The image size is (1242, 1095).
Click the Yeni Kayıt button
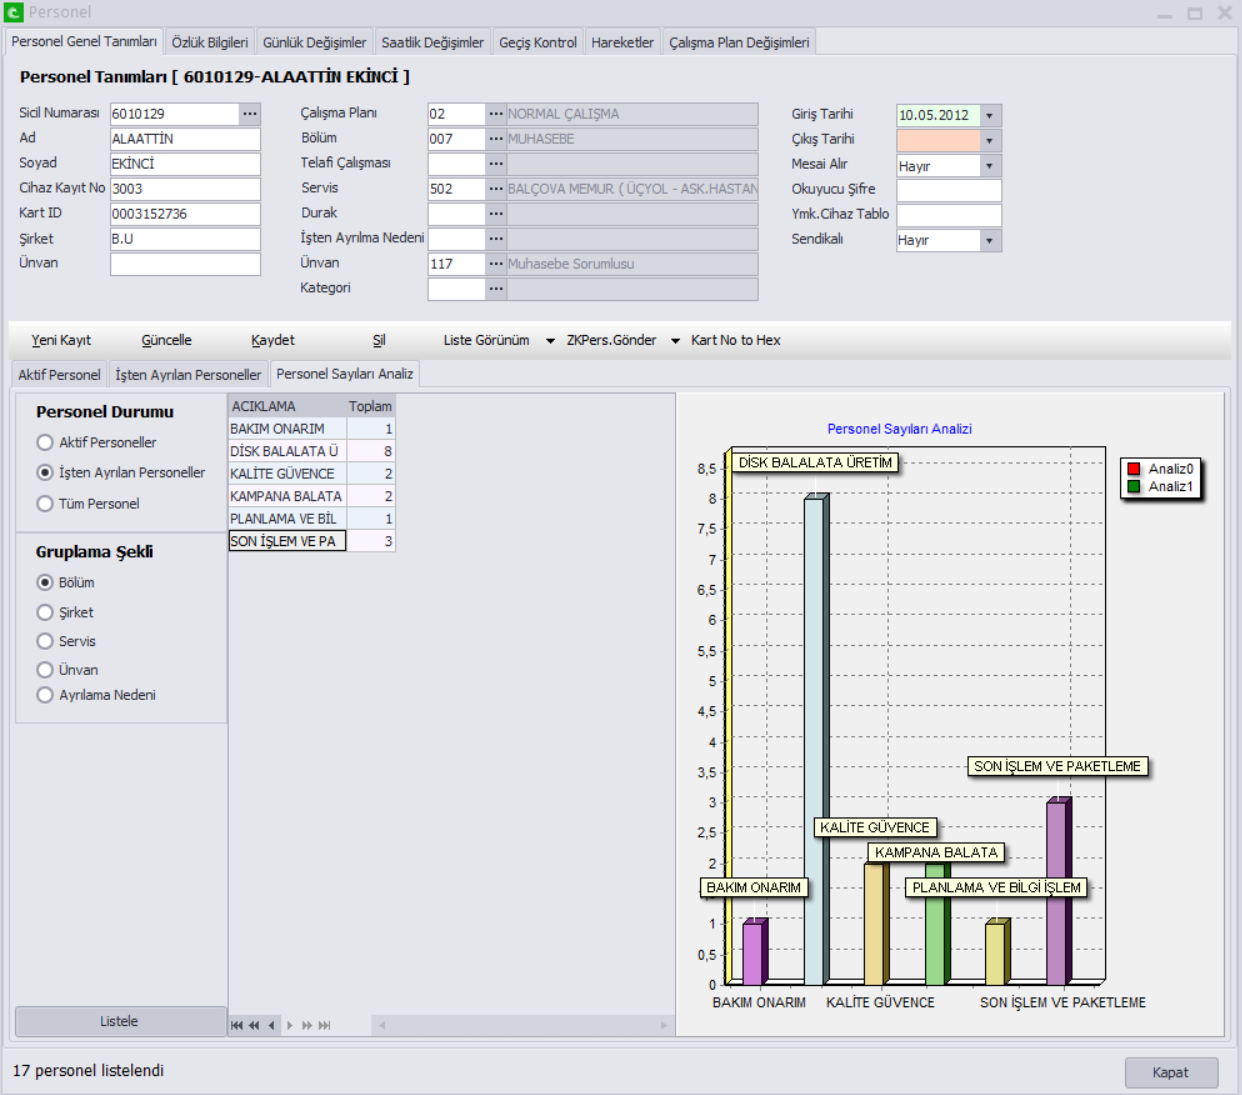coord(61,340)
